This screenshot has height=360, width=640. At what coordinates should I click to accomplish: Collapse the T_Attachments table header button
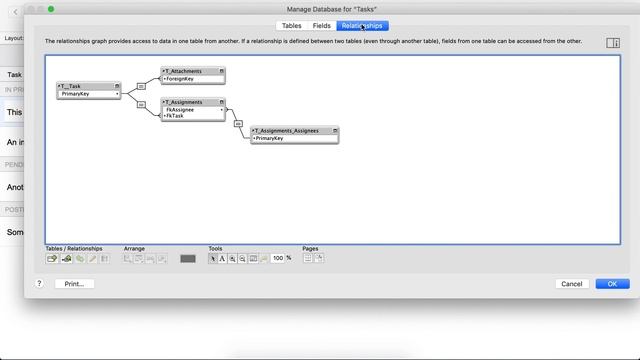pos(222,71)
